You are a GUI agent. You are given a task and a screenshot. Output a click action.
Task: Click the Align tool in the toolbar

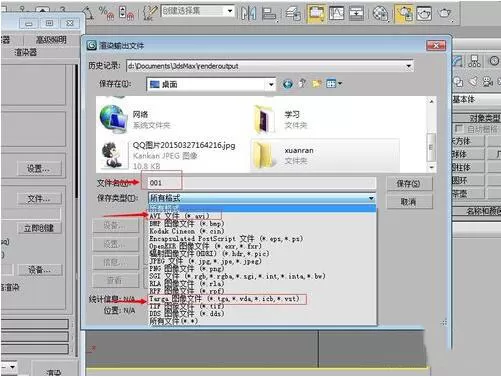point(269,13)
